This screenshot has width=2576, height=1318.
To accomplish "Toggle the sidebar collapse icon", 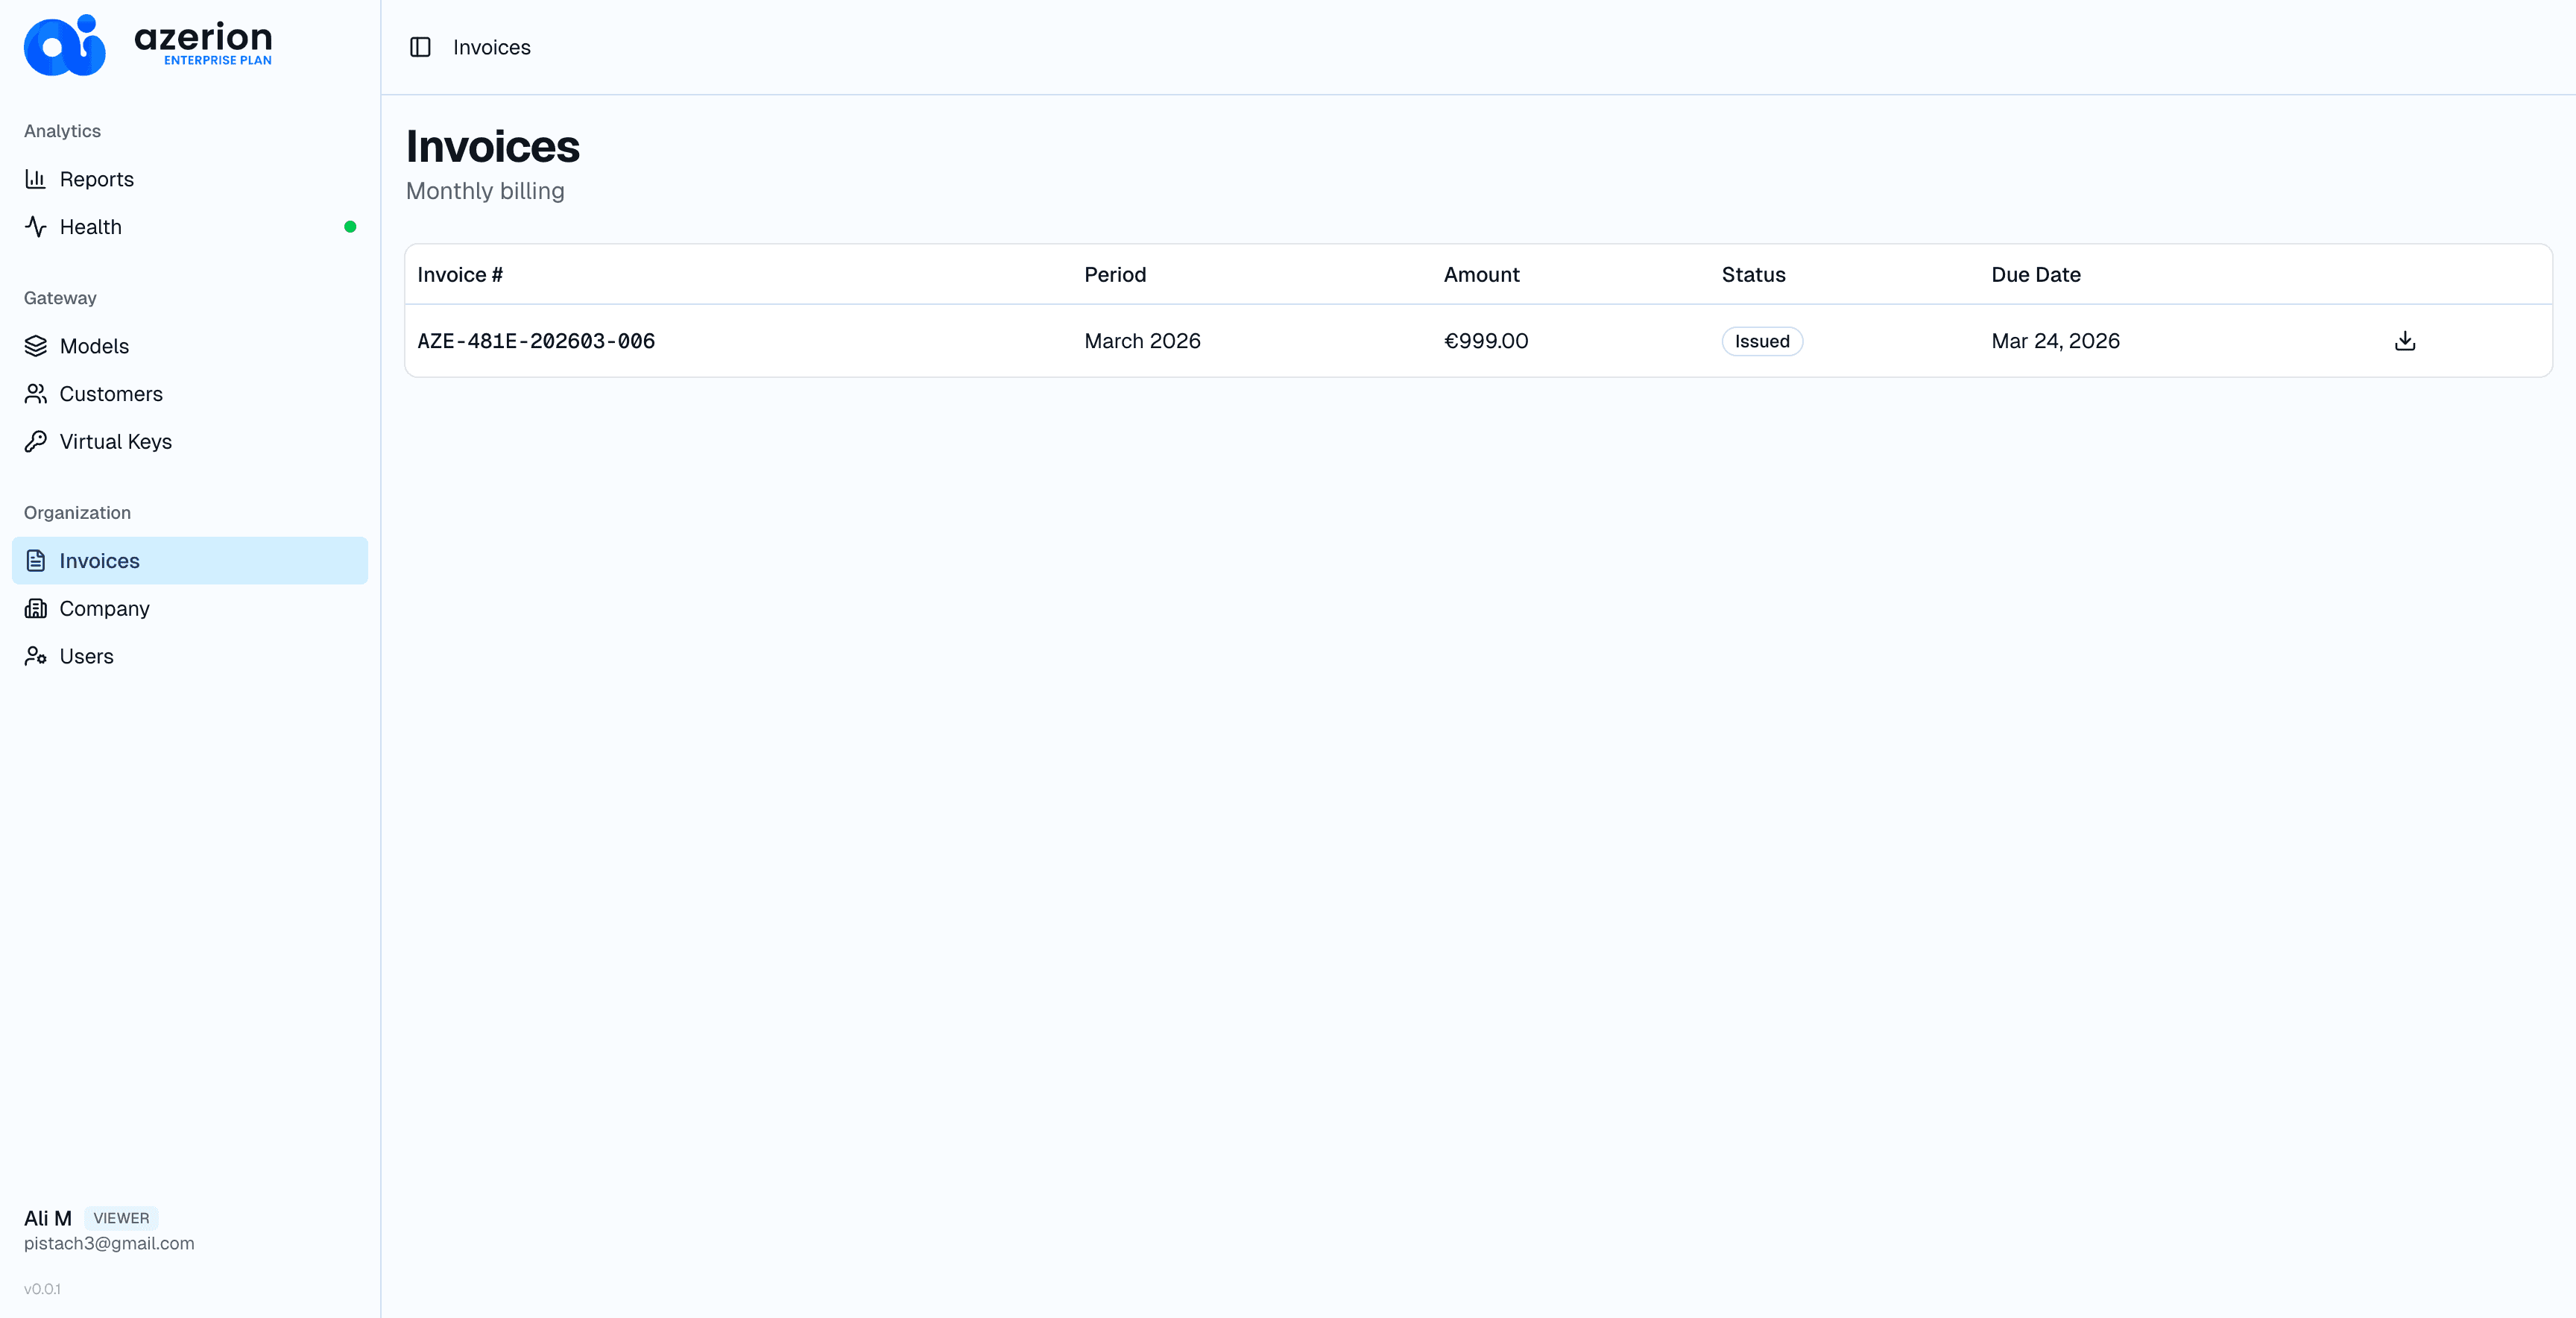I will (x=421, y=47).
